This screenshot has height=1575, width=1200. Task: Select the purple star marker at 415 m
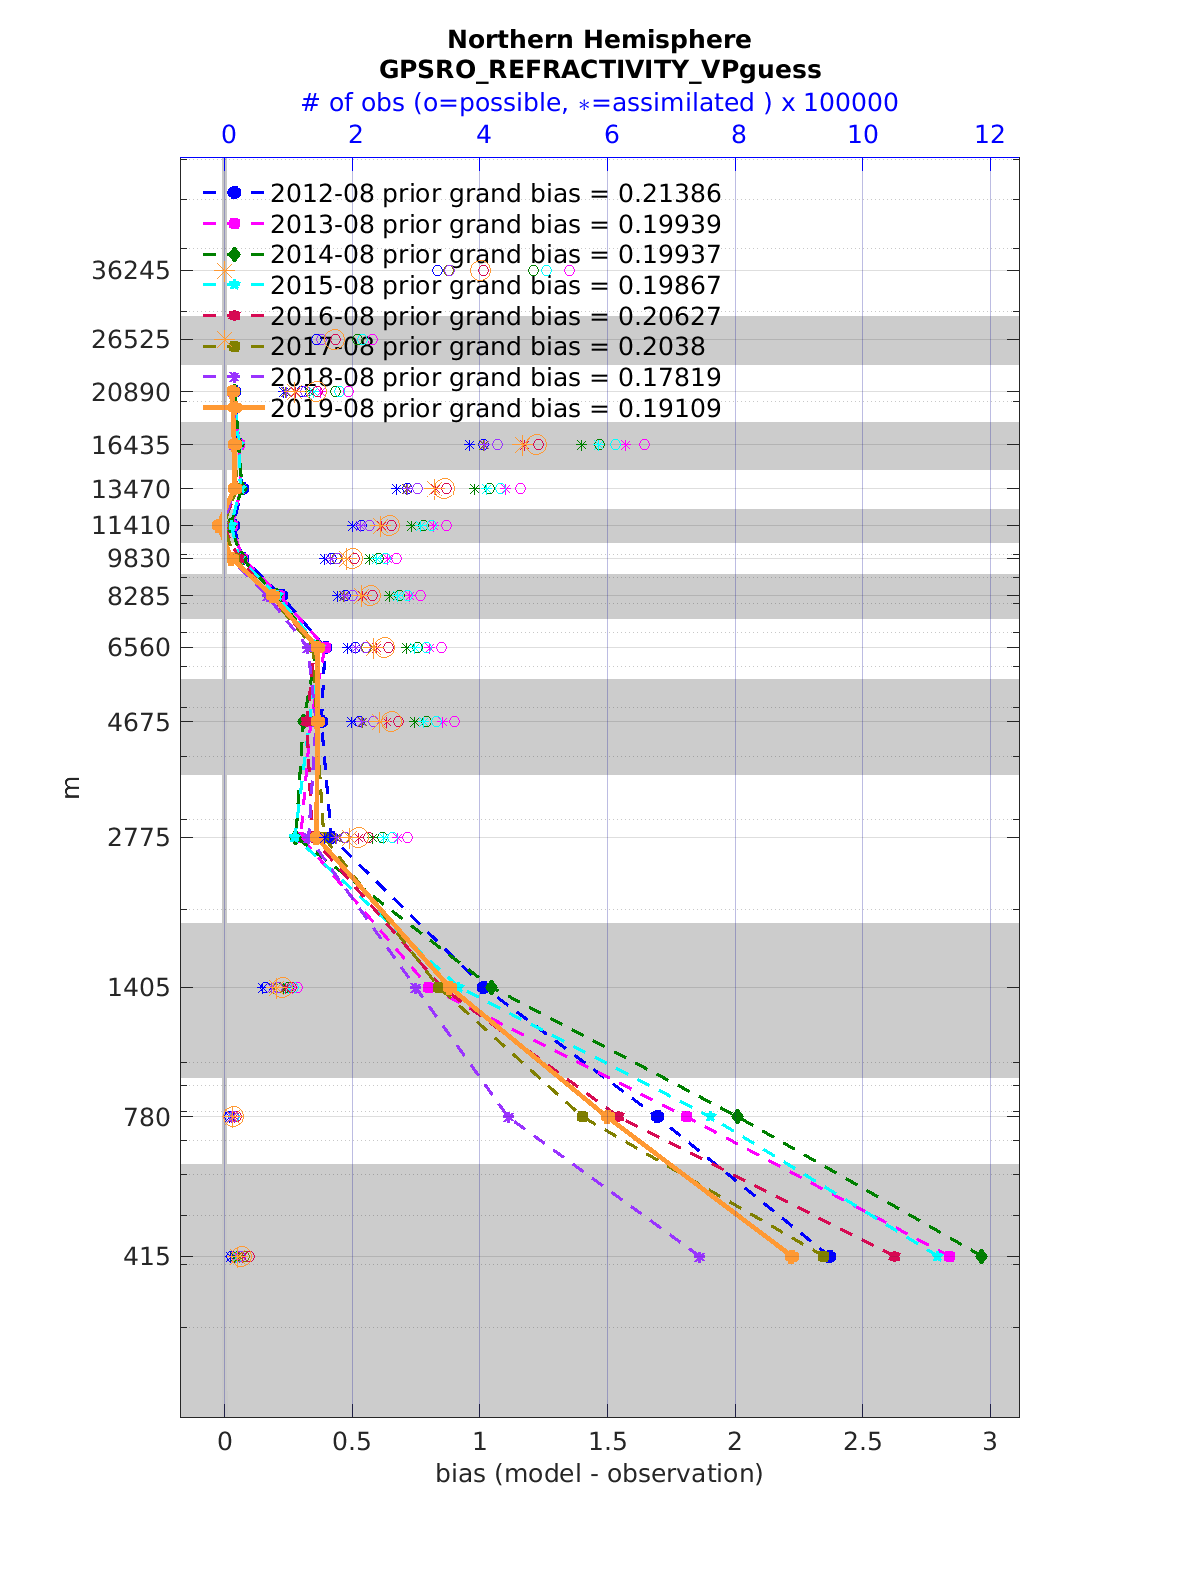tap(699, 1256)
